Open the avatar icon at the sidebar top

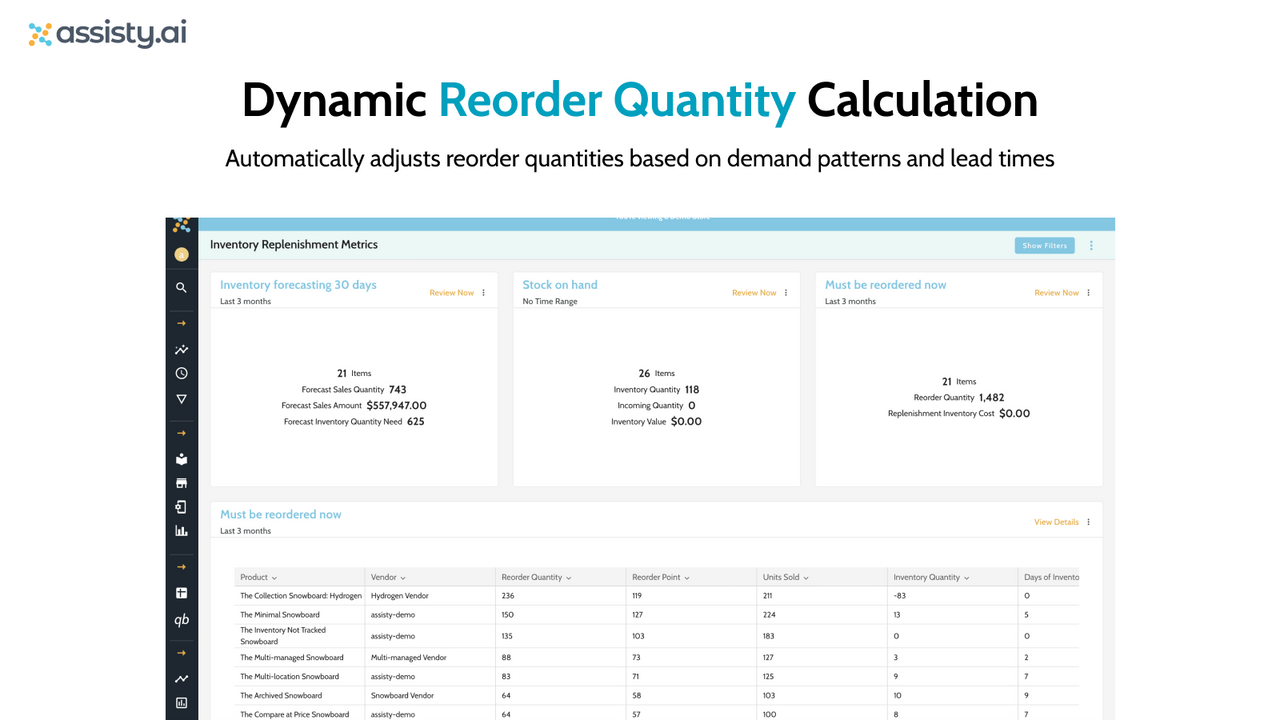point(181,254)
